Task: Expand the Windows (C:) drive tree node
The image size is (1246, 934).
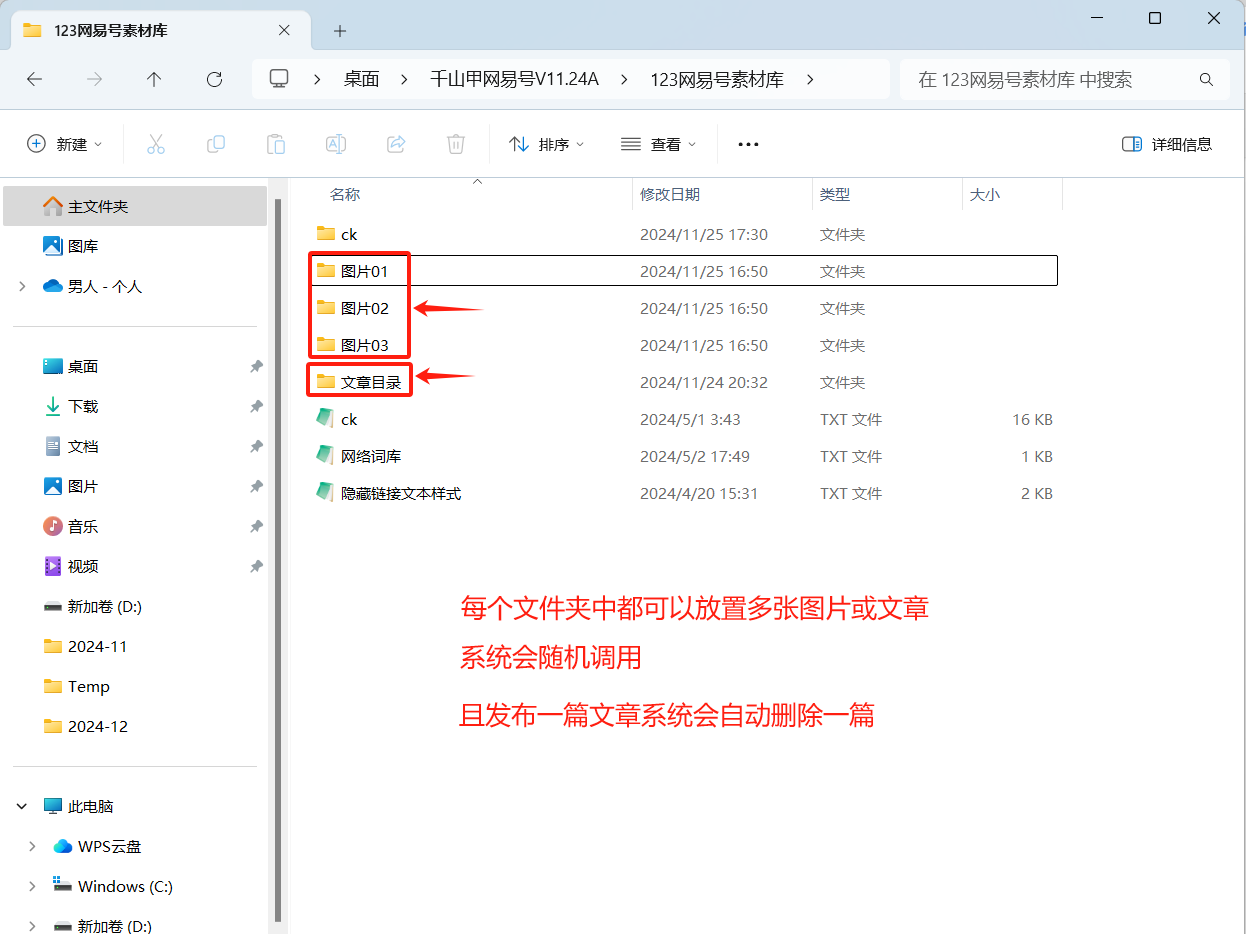Action: (32, 886)
